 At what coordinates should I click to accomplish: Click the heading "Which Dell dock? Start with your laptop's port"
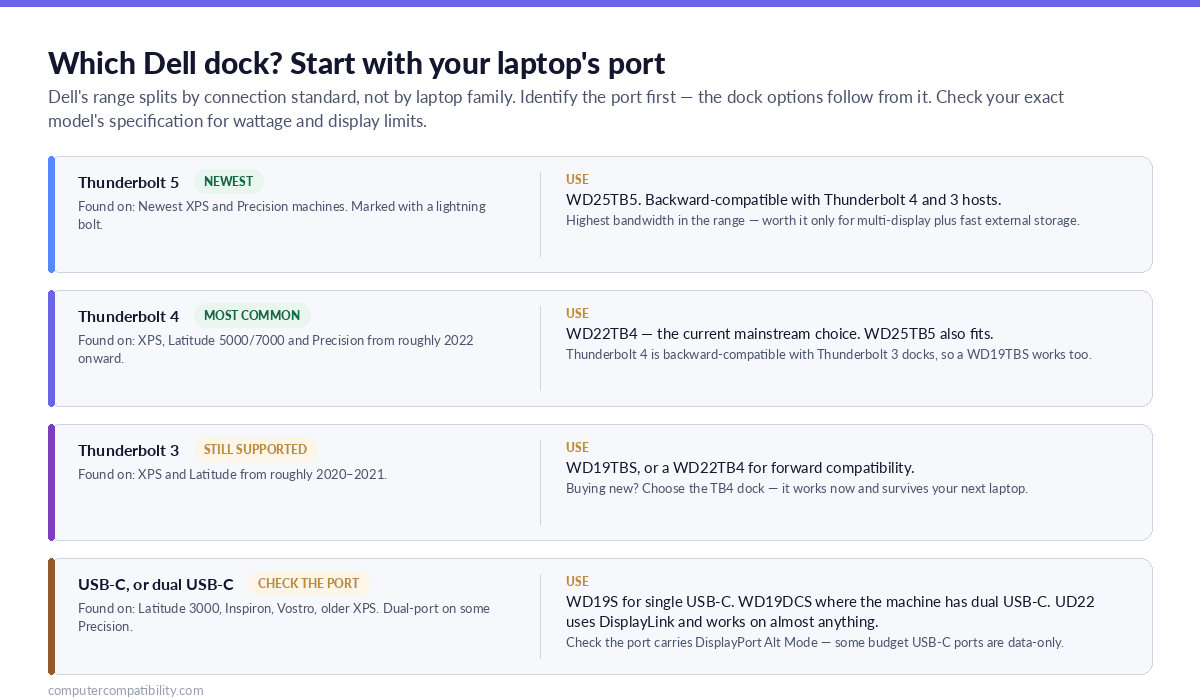point(357,63)
